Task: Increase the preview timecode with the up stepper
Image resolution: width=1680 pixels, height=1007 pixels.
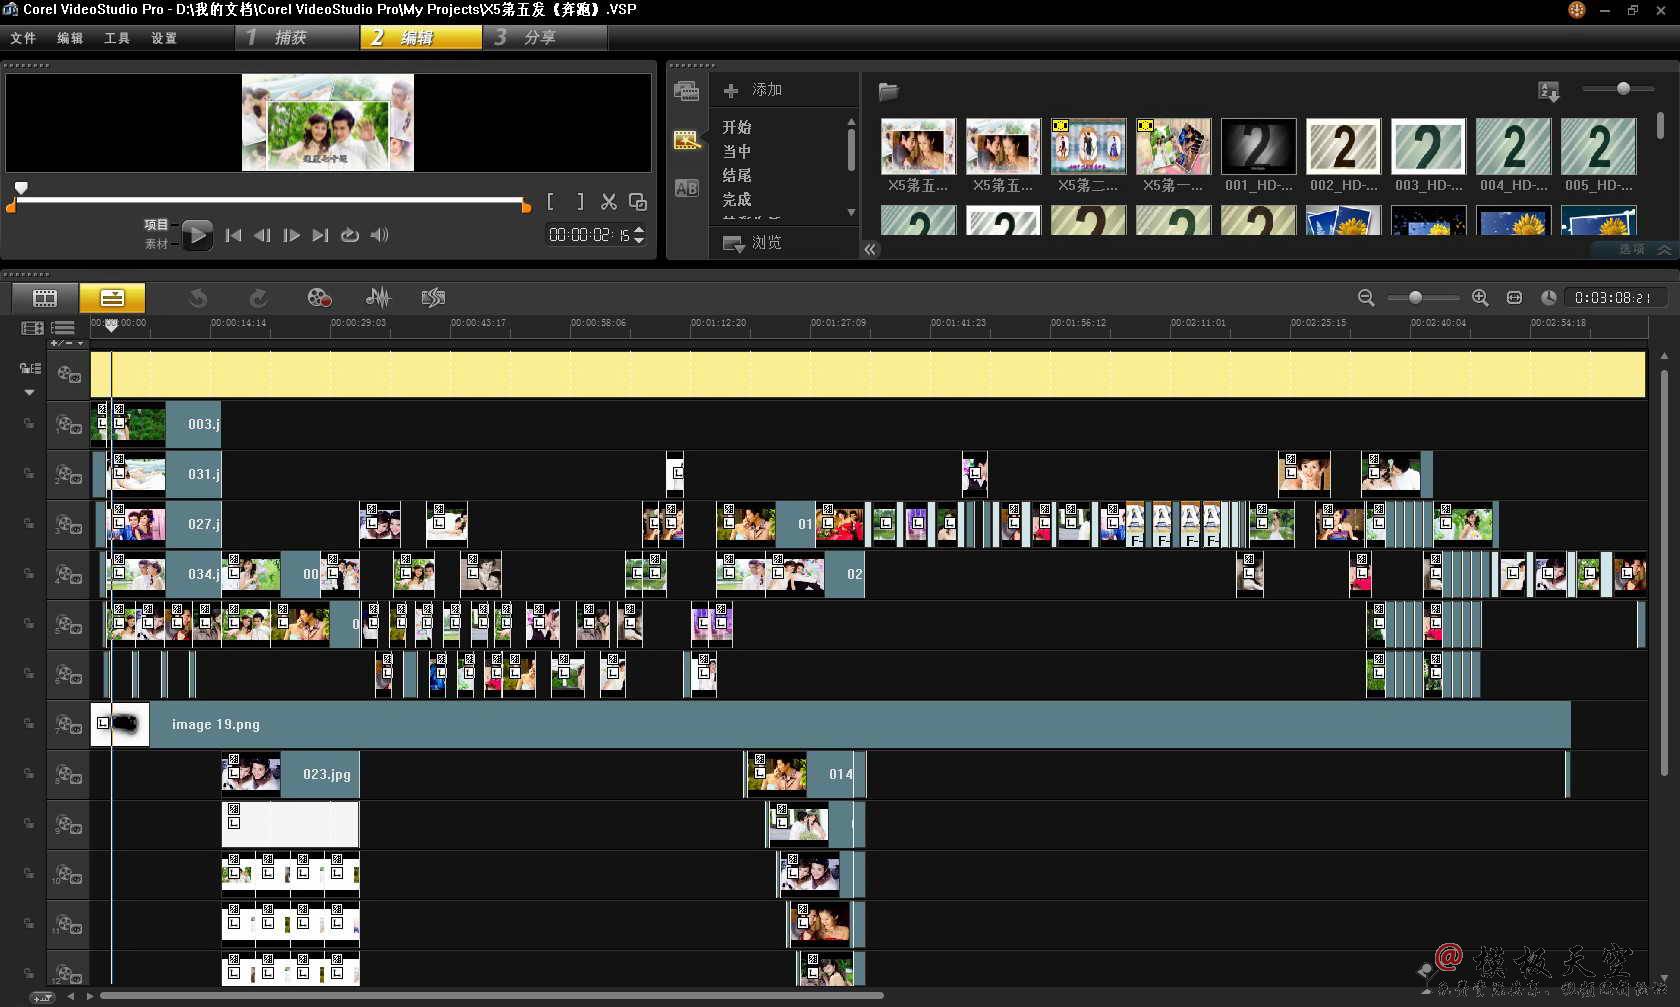Action: point(639,230)
